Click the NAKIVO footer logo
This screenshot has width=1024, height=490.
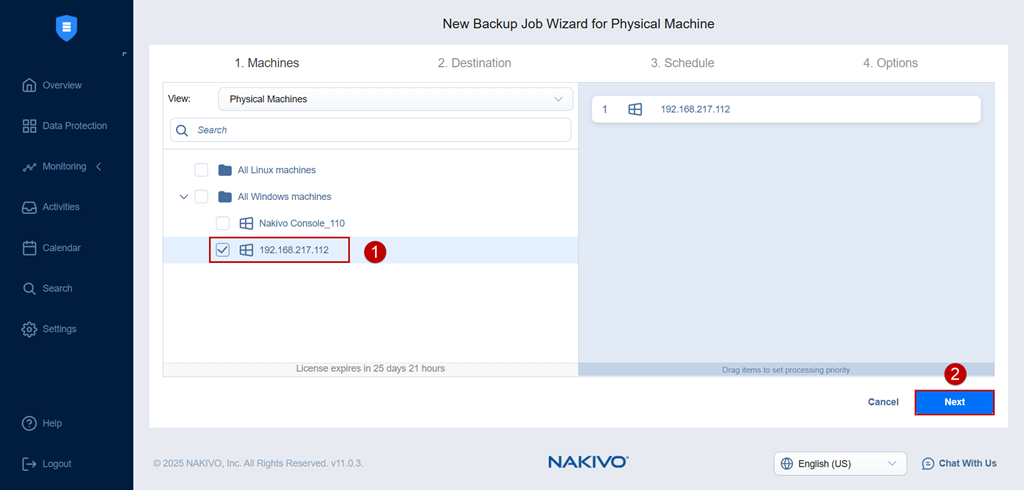pyautogui.click(x=588, y=463)
